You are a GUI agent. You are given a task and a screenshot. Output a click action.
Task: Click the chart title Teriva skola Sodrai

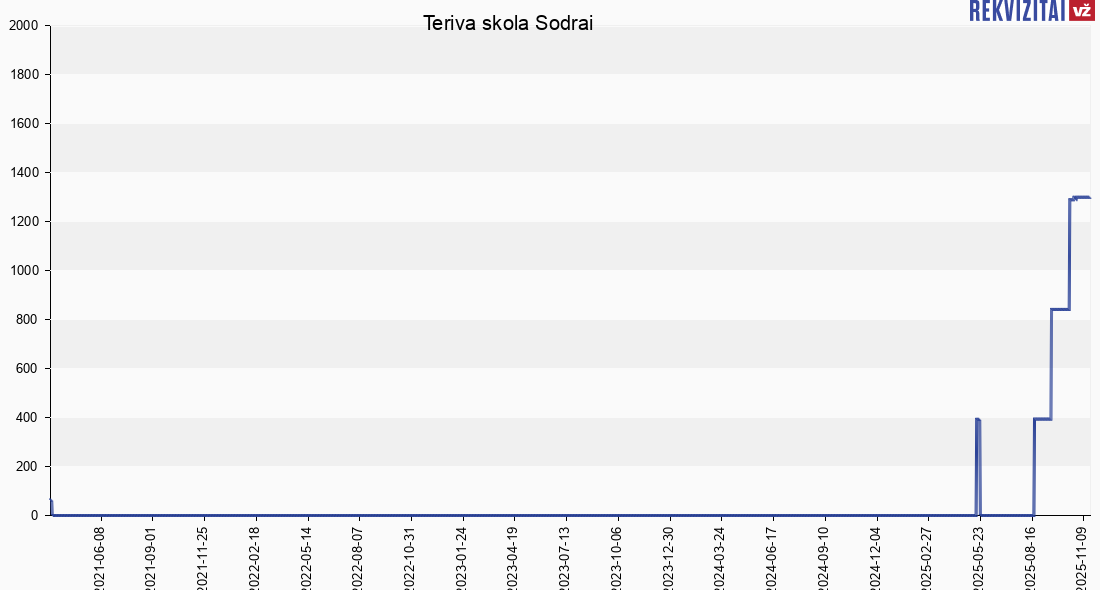pos(508,23)
